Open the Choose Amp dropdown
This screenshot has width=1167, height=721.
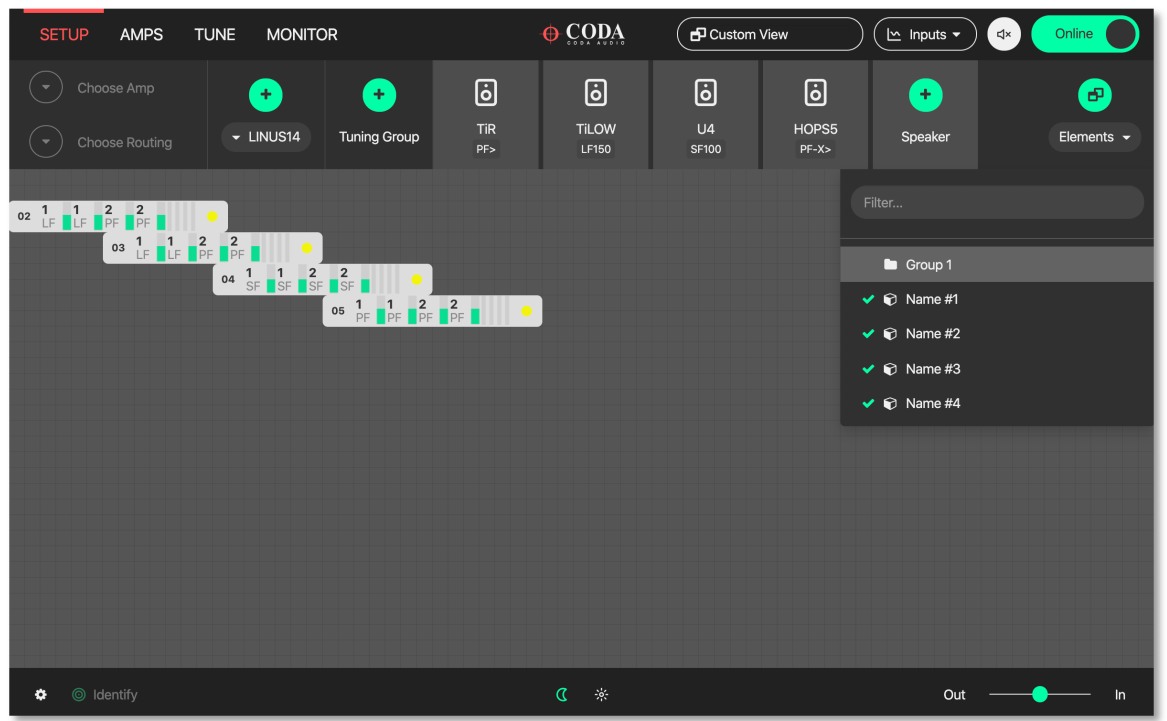click(46, 88)
